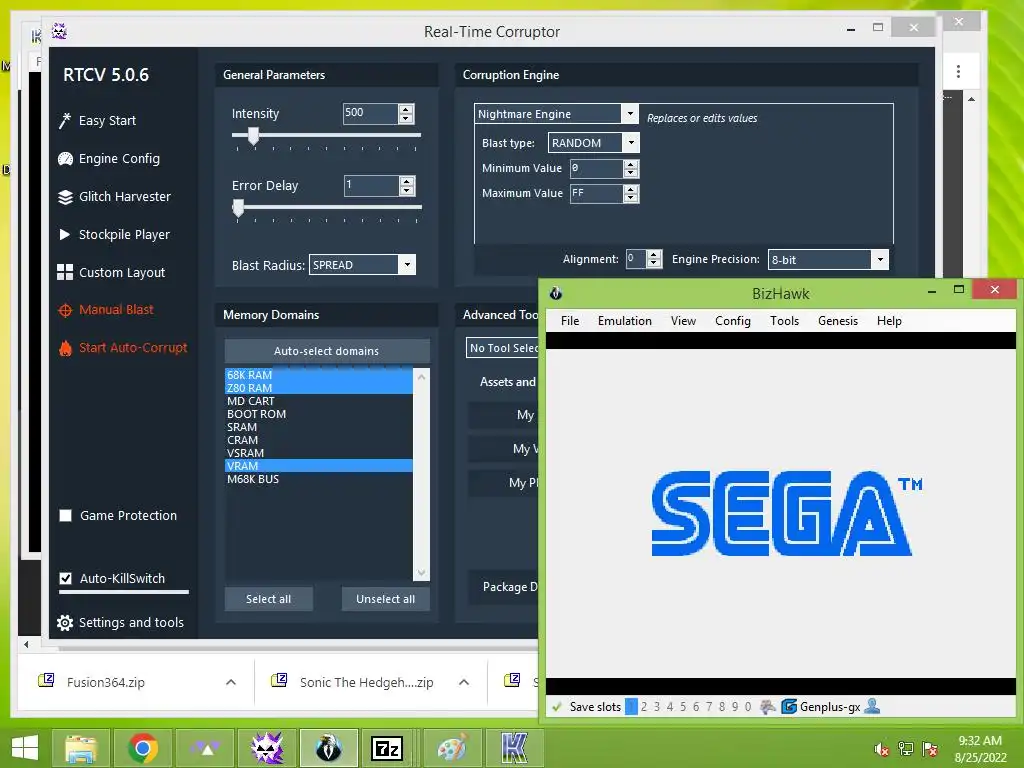Open the Blast Radius dropdown

407,264
